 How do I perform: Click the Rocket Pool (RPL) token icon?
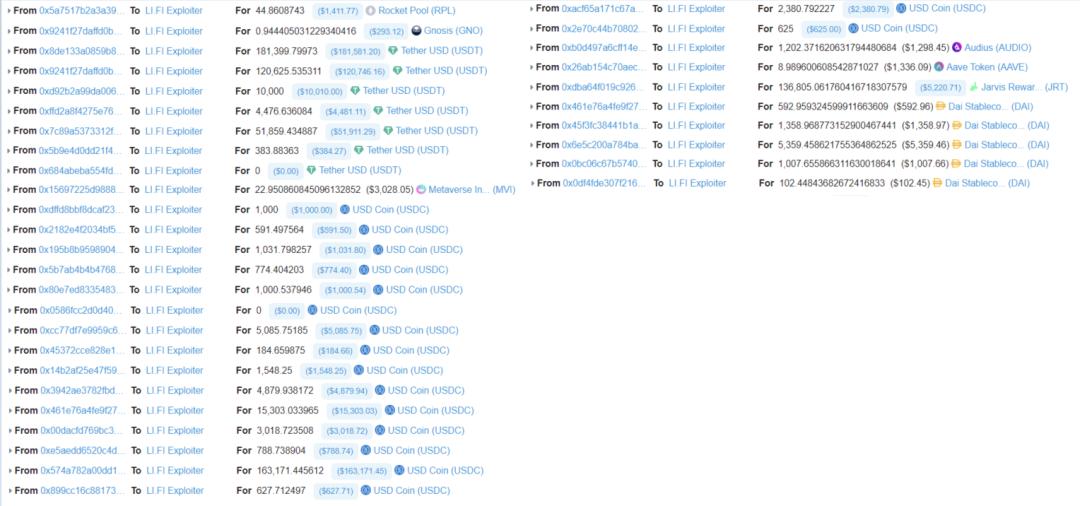[x=371, y=11]
